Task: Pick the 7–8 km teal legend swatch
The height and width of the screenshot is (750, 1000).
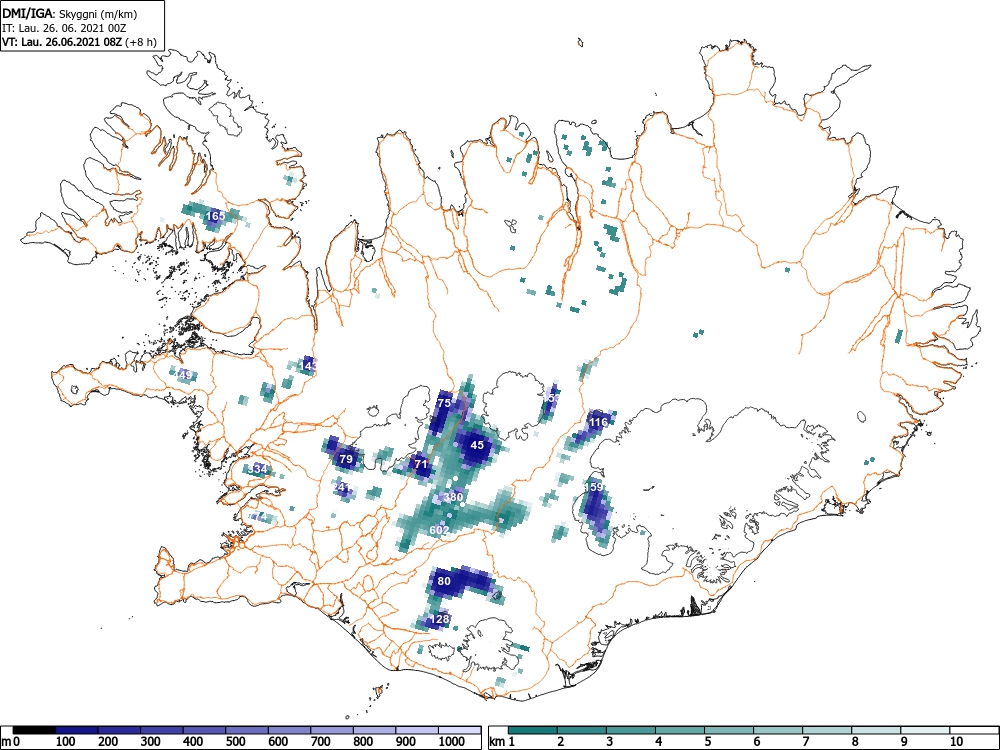Action: click(x=827, y=730)
